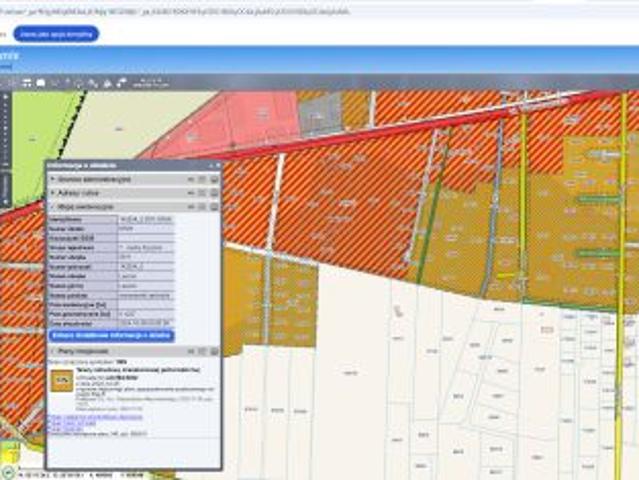Open the first blue link under the plan description
The width and height of the screenshot is (639, 480).
tap(93, 415)
